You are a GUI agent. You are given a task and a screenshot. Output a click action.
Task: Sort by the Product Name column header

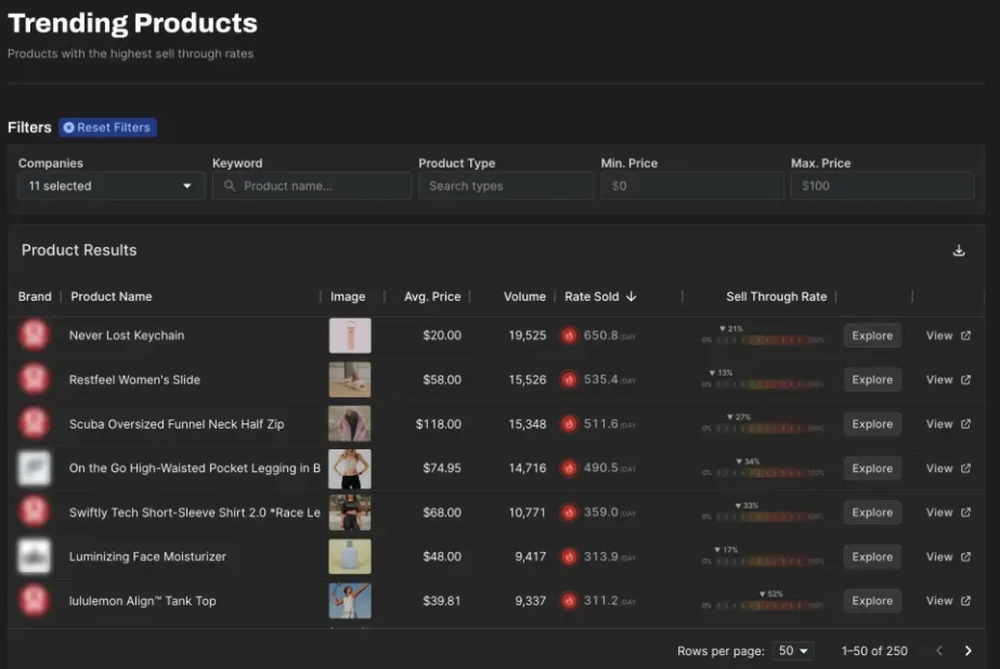coord(111,297)
